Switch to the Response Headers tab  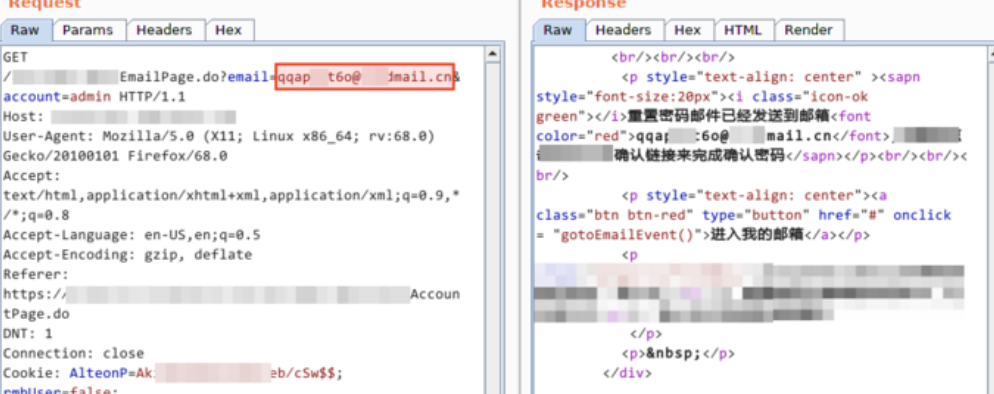pos(623,30)
